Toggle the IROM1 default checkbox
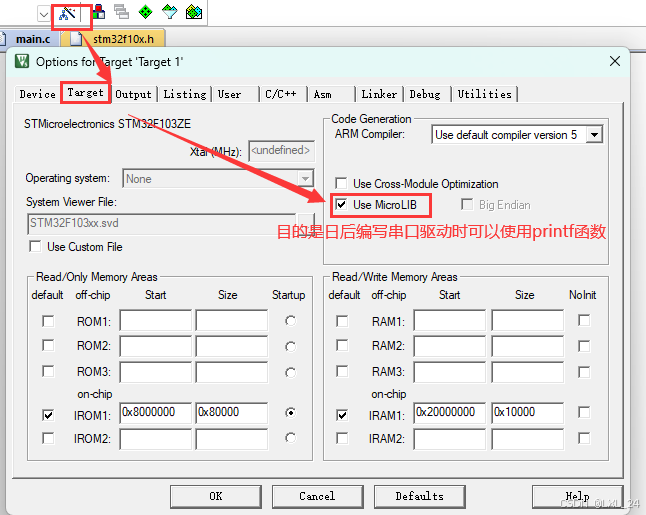Image resolution: width=646 pixels, height=515 pixels. 48,415
